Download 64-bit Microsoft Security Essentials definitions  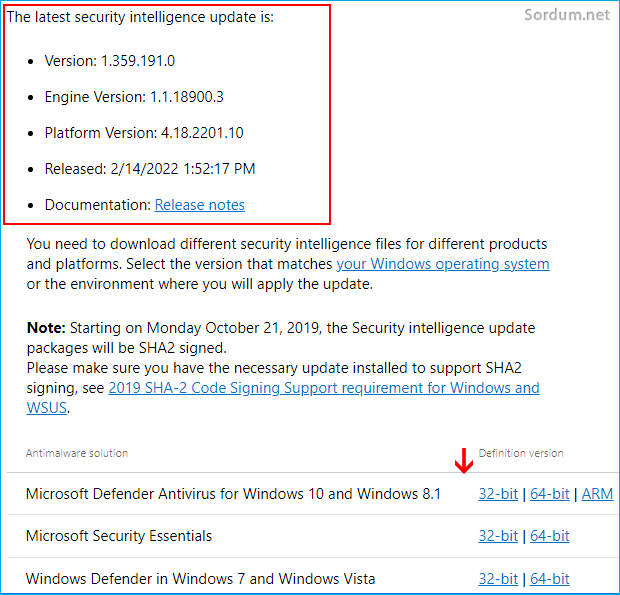coord(550,536)
